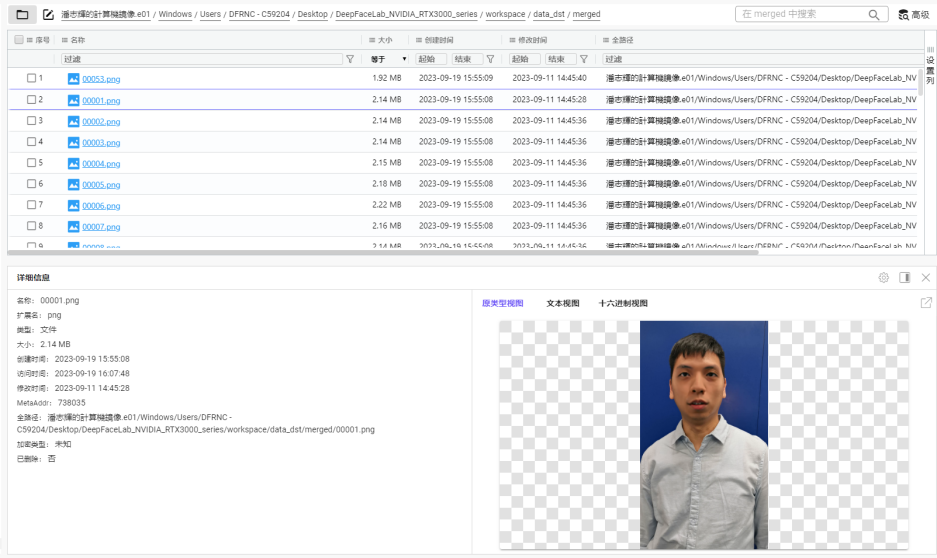Open the 00002.png file link
The height and width of the screenshot is (558, 937).
(x=101, y=121)
